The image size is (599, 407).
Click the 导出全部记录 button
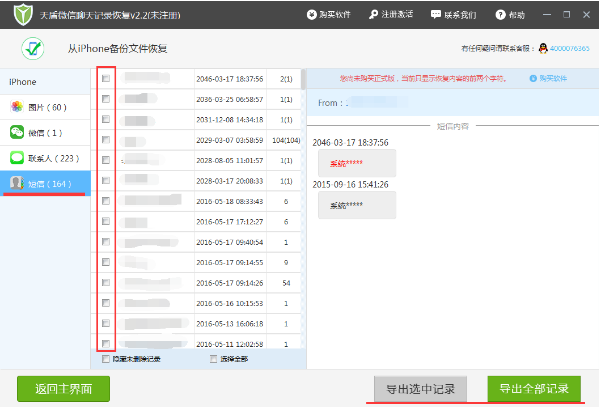[534, 389]
